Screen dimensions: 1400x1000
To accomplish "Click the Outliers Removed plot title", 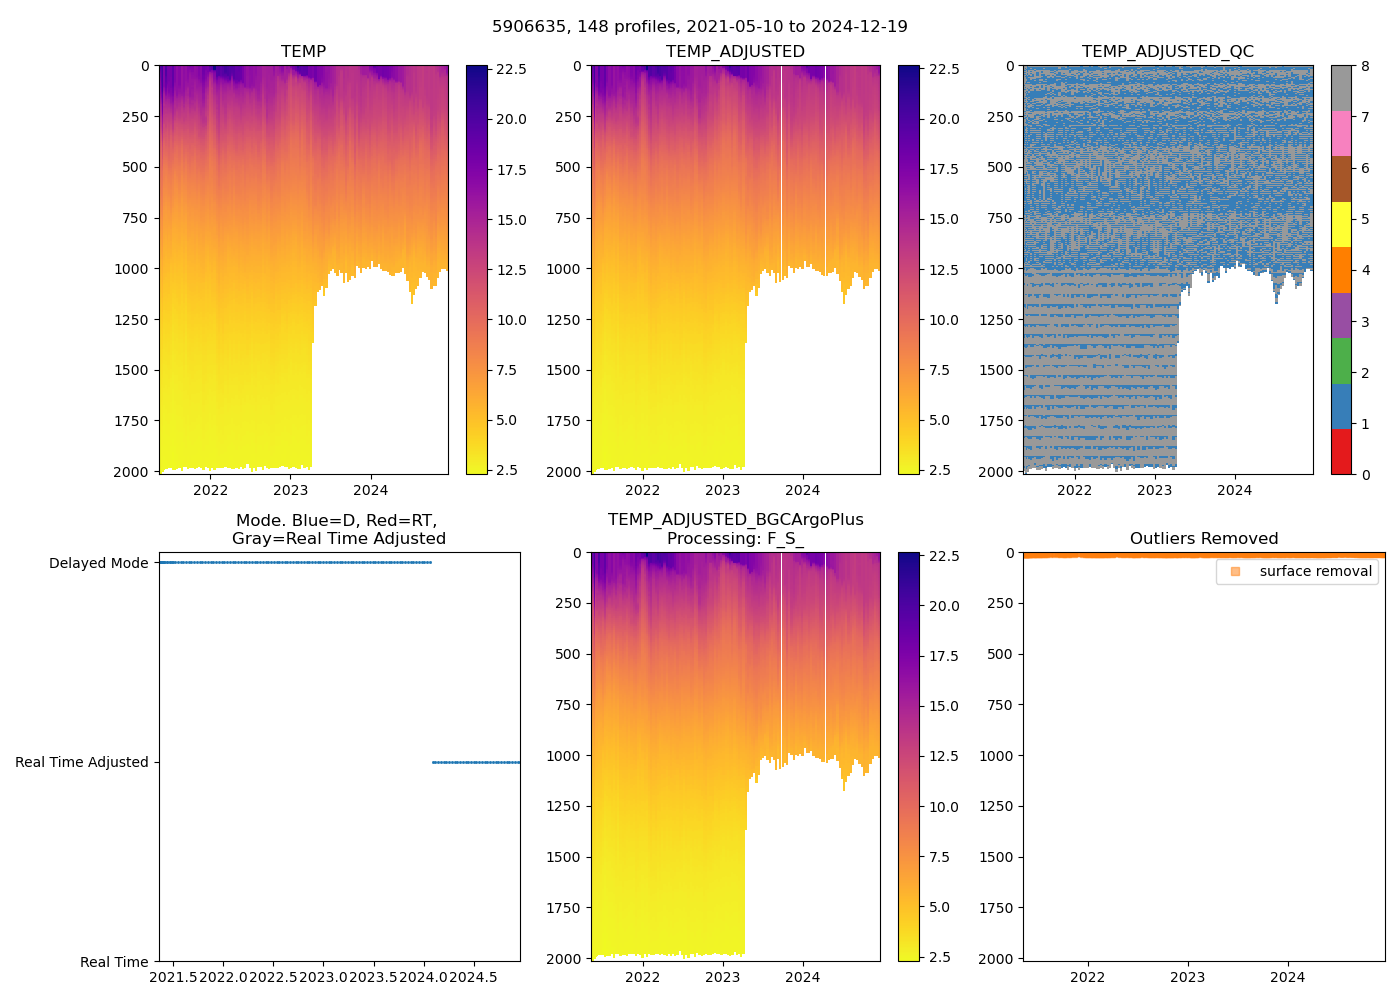I will coord(1203,539).
